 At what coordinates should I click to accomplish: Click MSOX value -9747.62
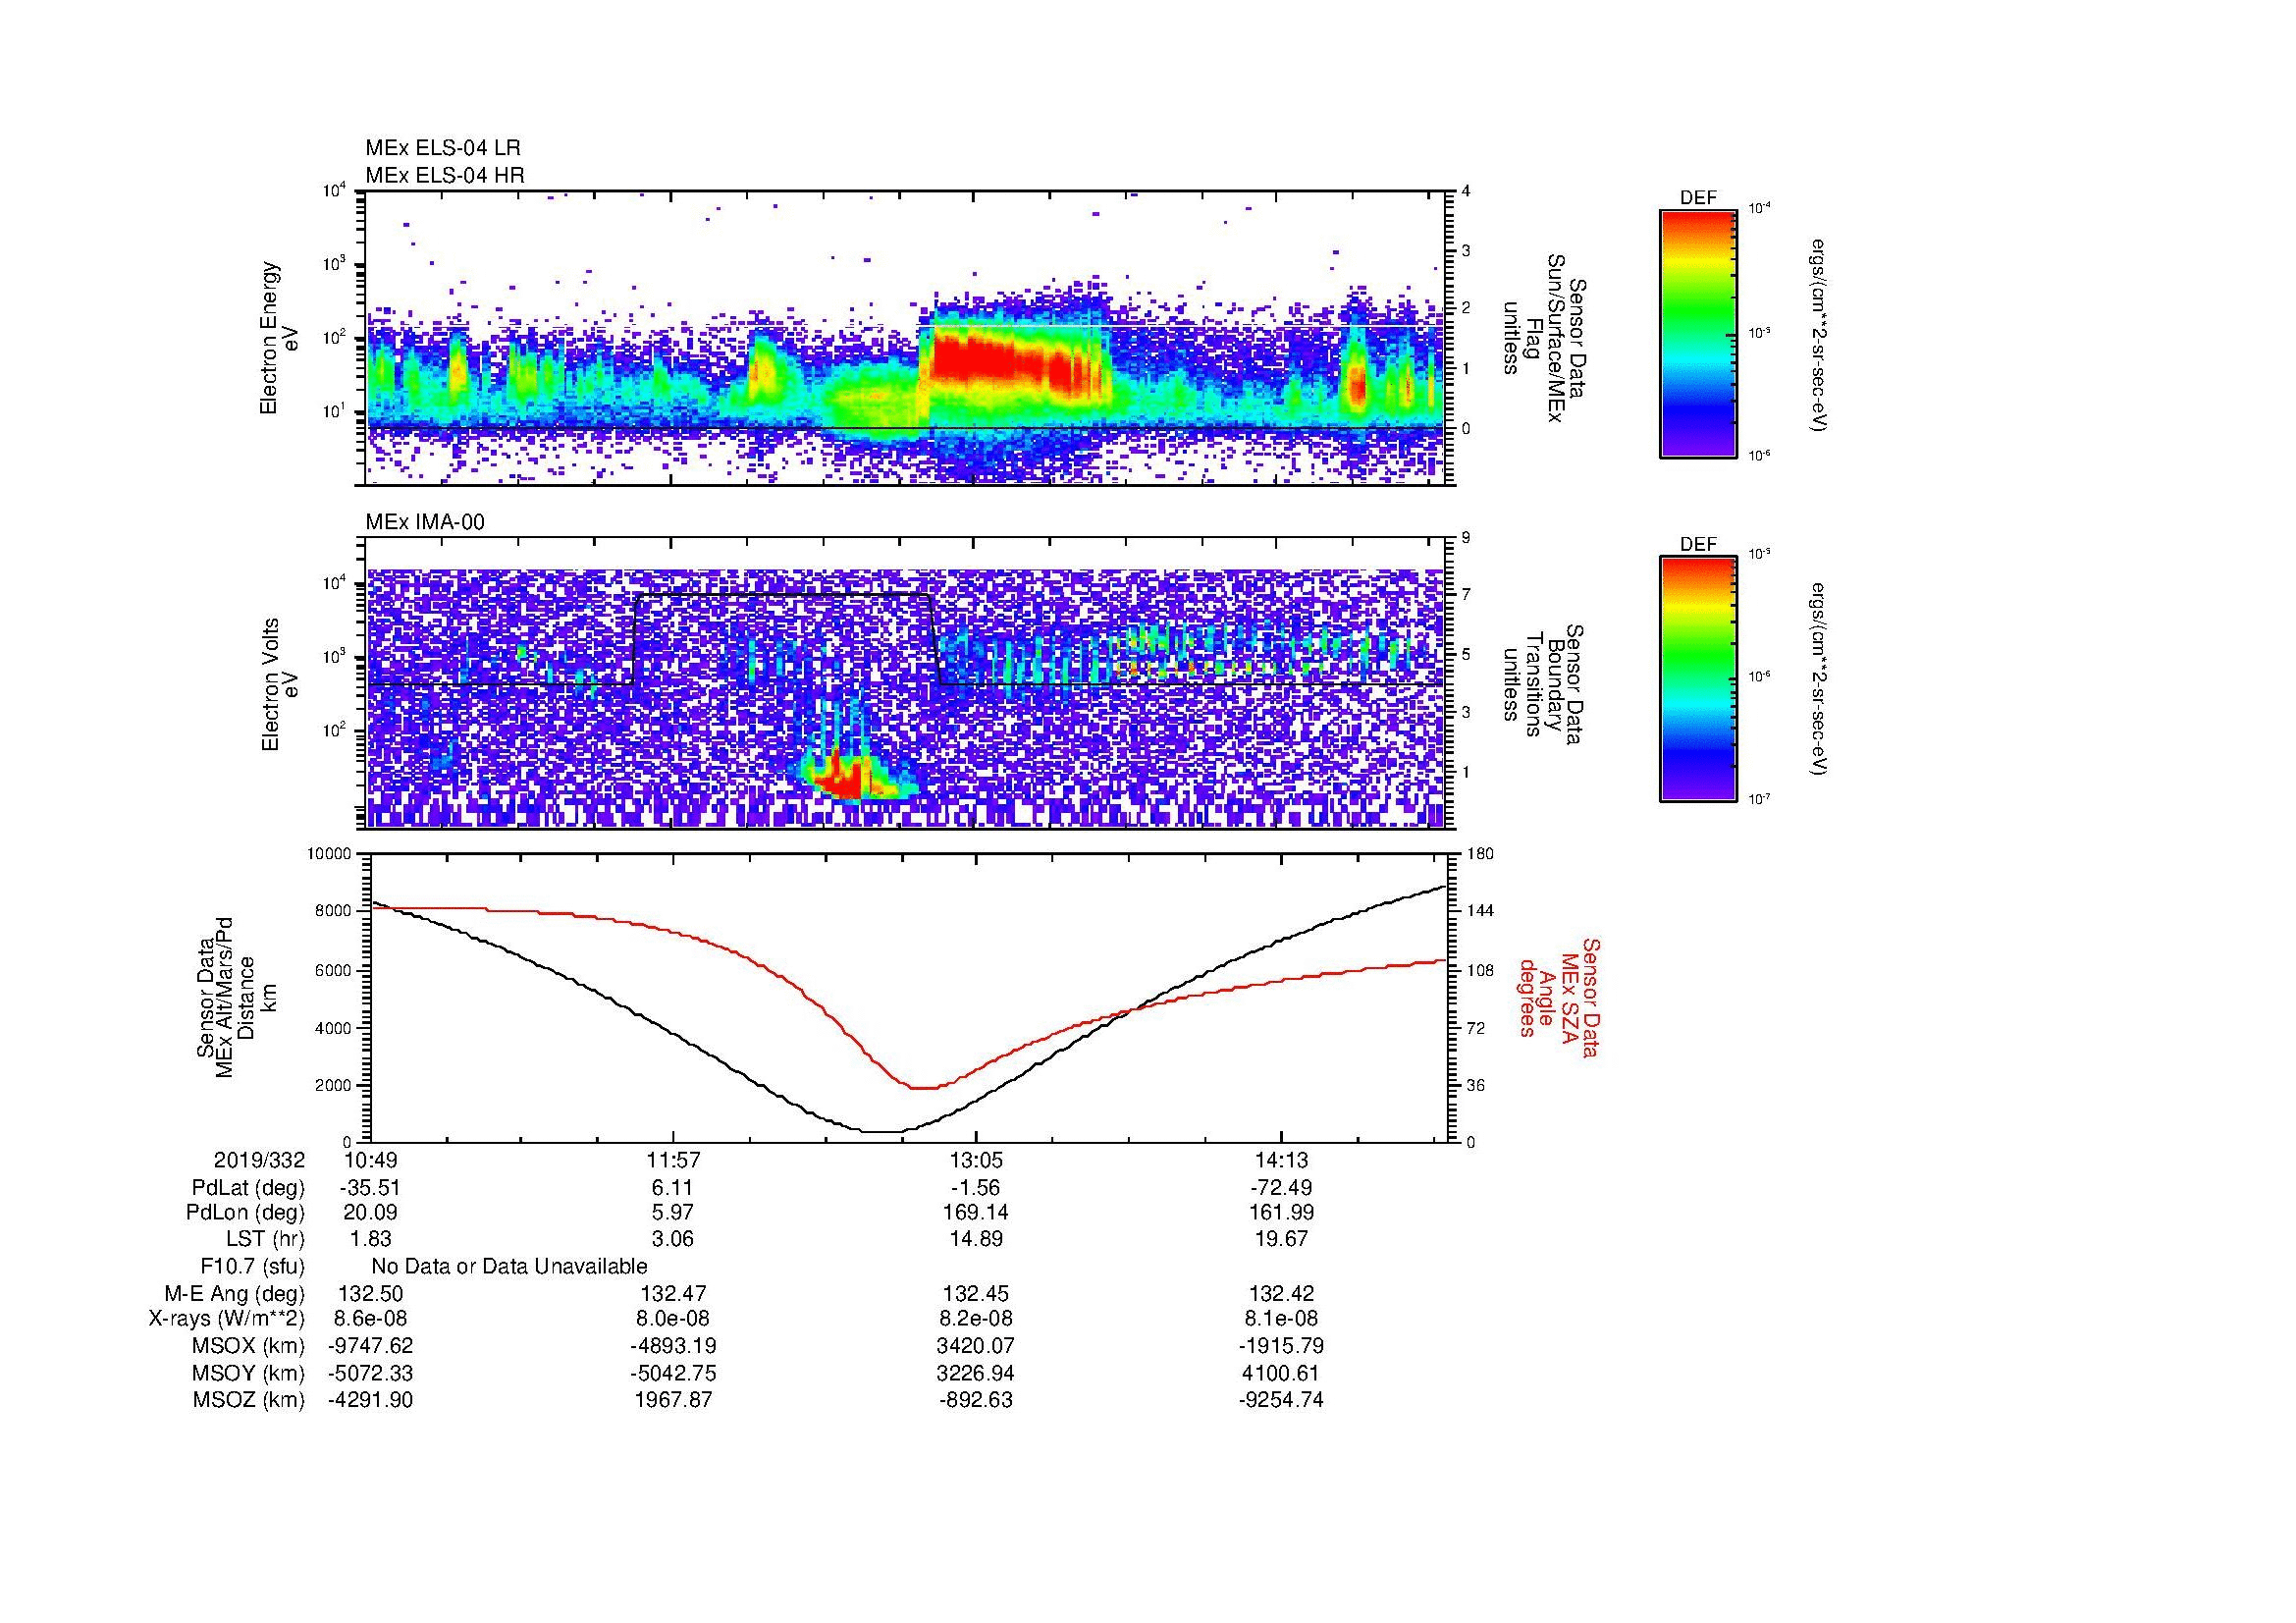click(370, 1346)
